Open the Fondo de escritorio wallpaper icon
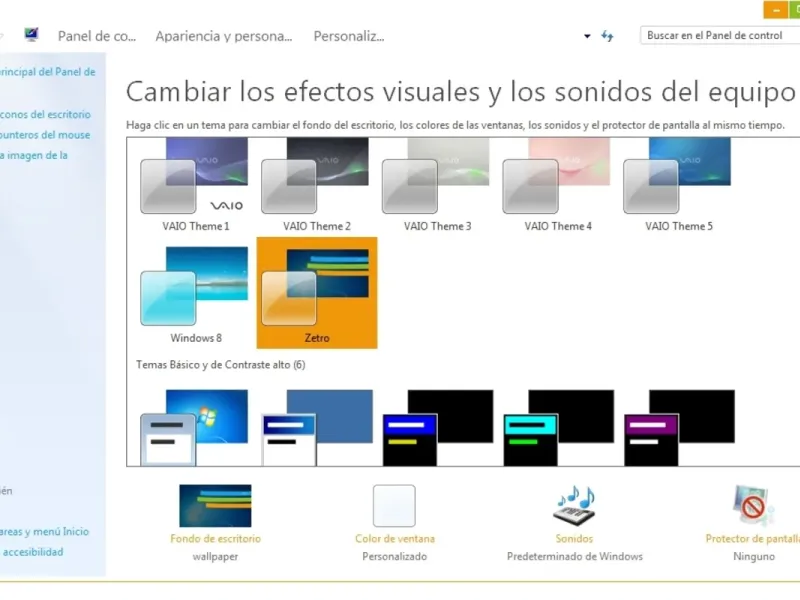This screenshot has width=800, height=600. tap(215, 506)
